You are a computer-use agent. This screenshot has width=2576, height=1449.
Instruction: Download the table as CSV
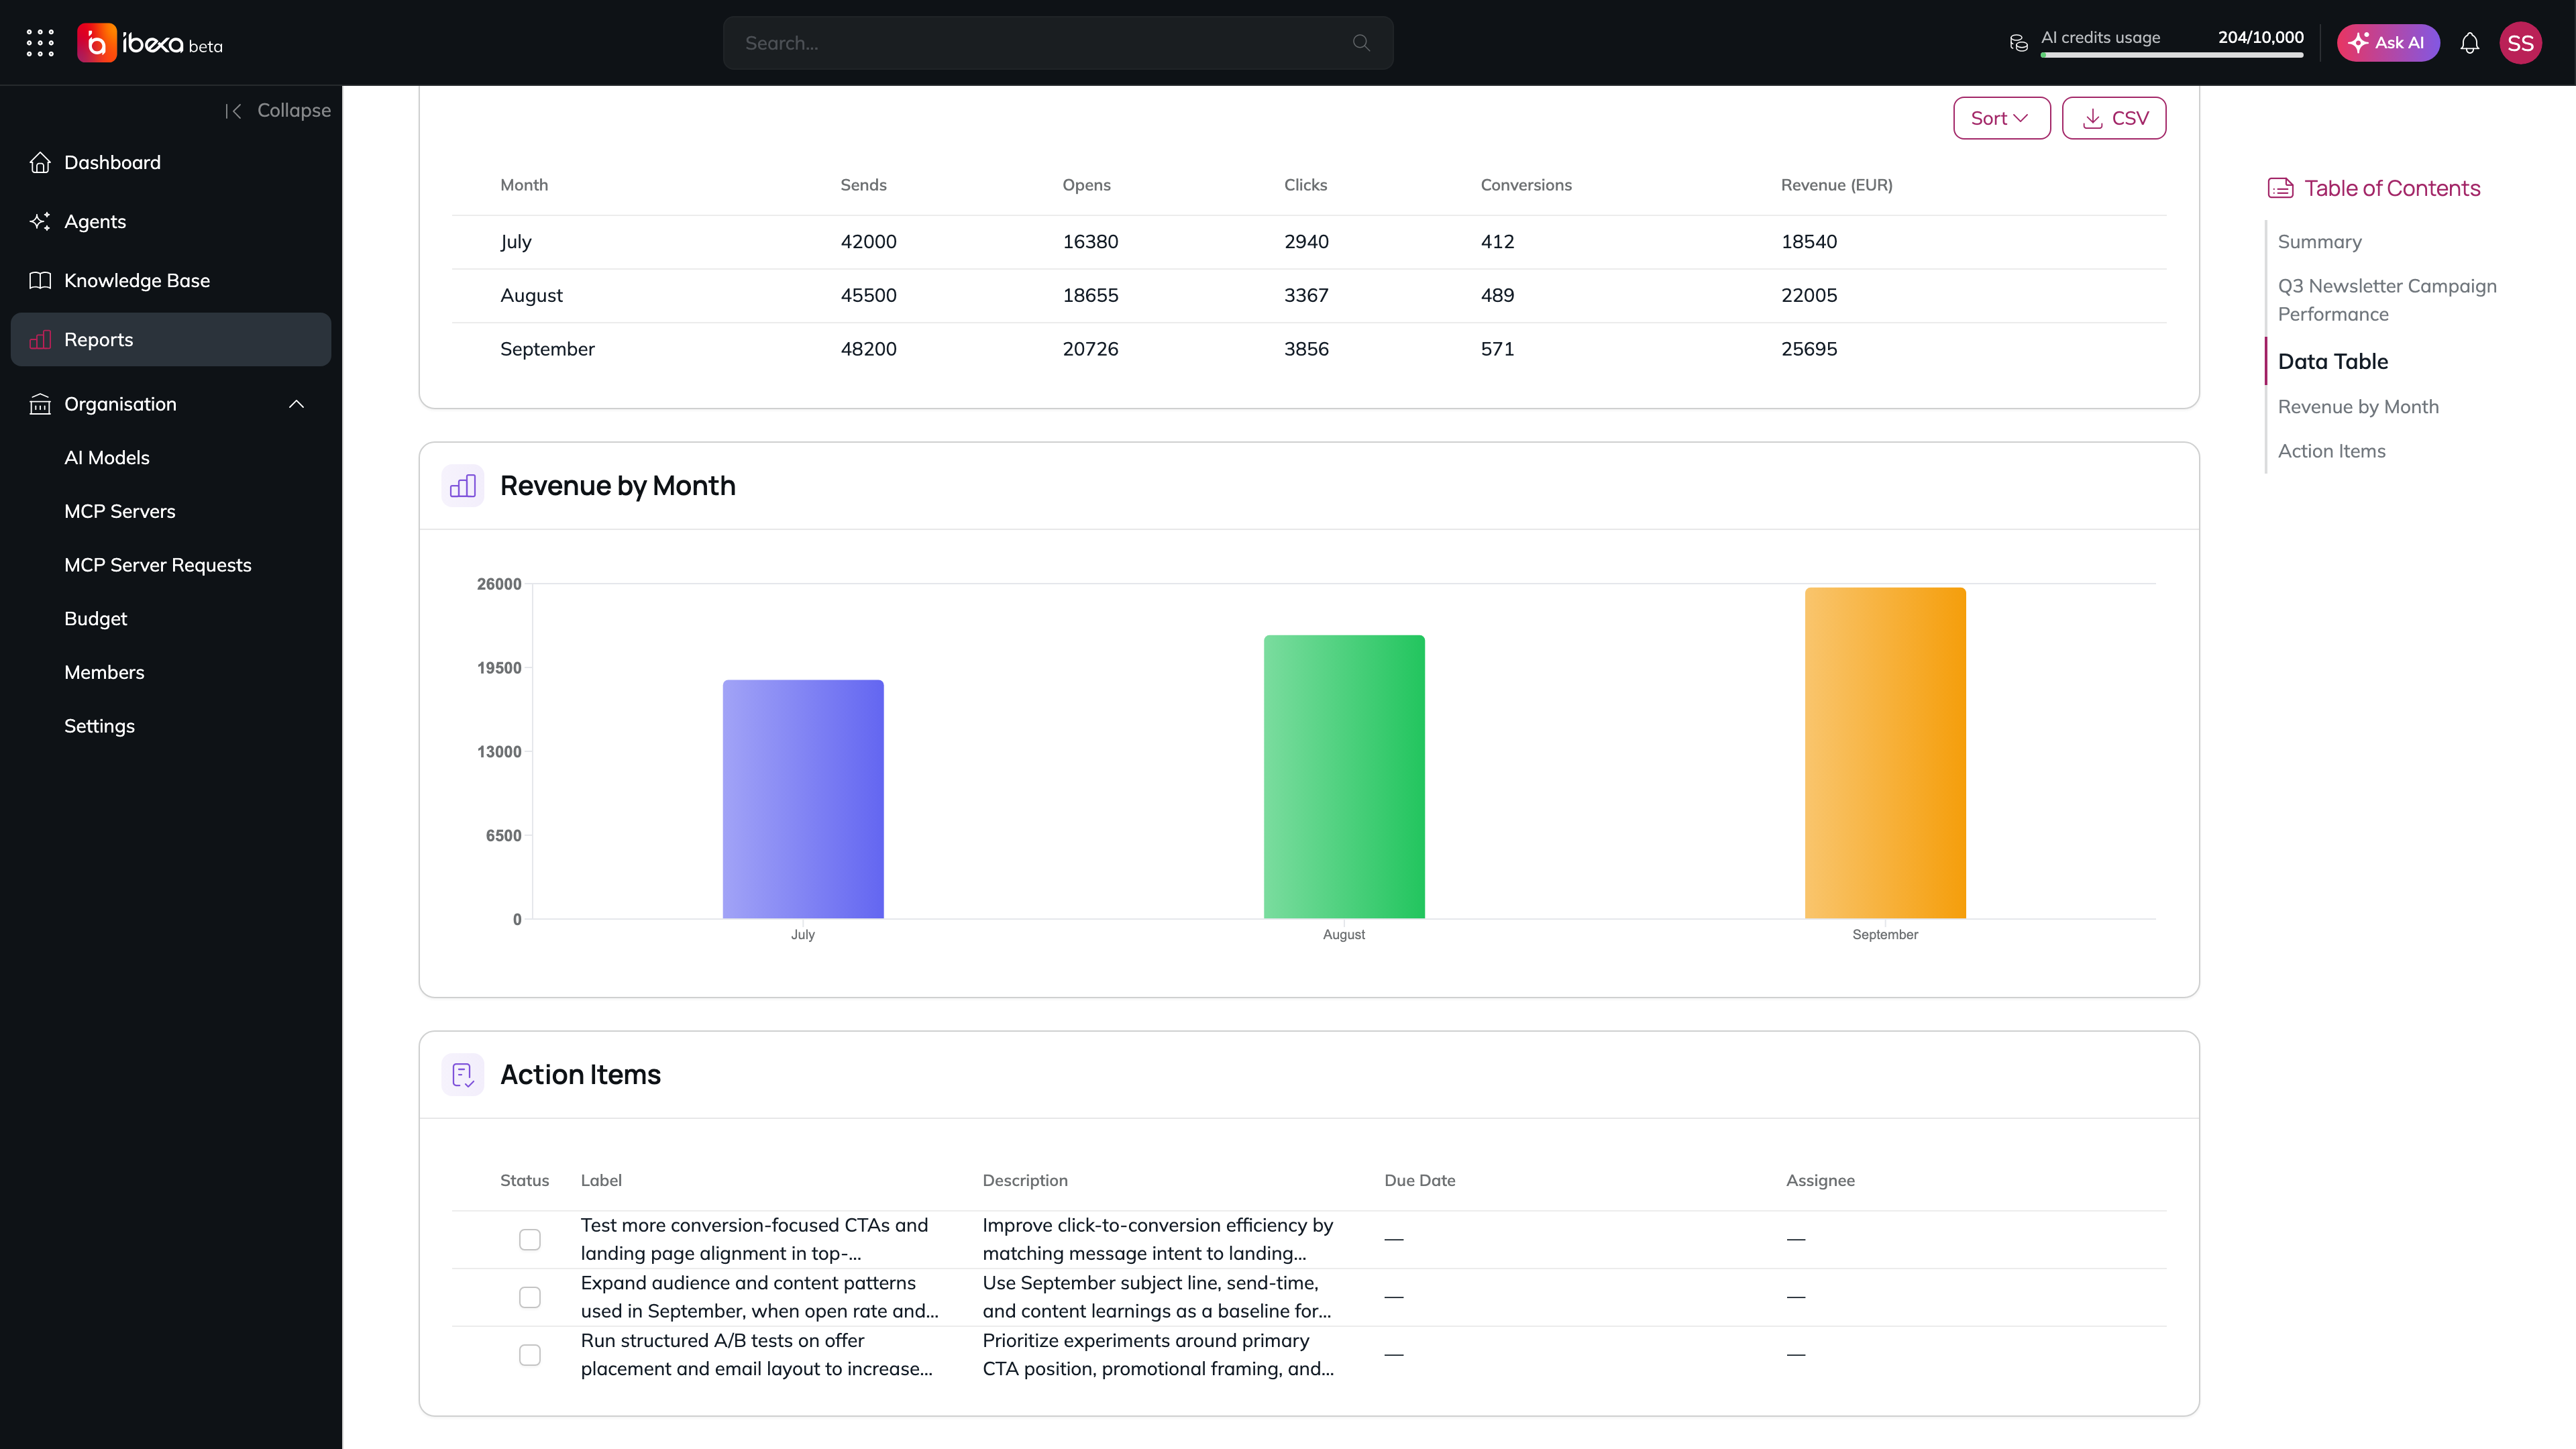click(x=2114, y=118)
